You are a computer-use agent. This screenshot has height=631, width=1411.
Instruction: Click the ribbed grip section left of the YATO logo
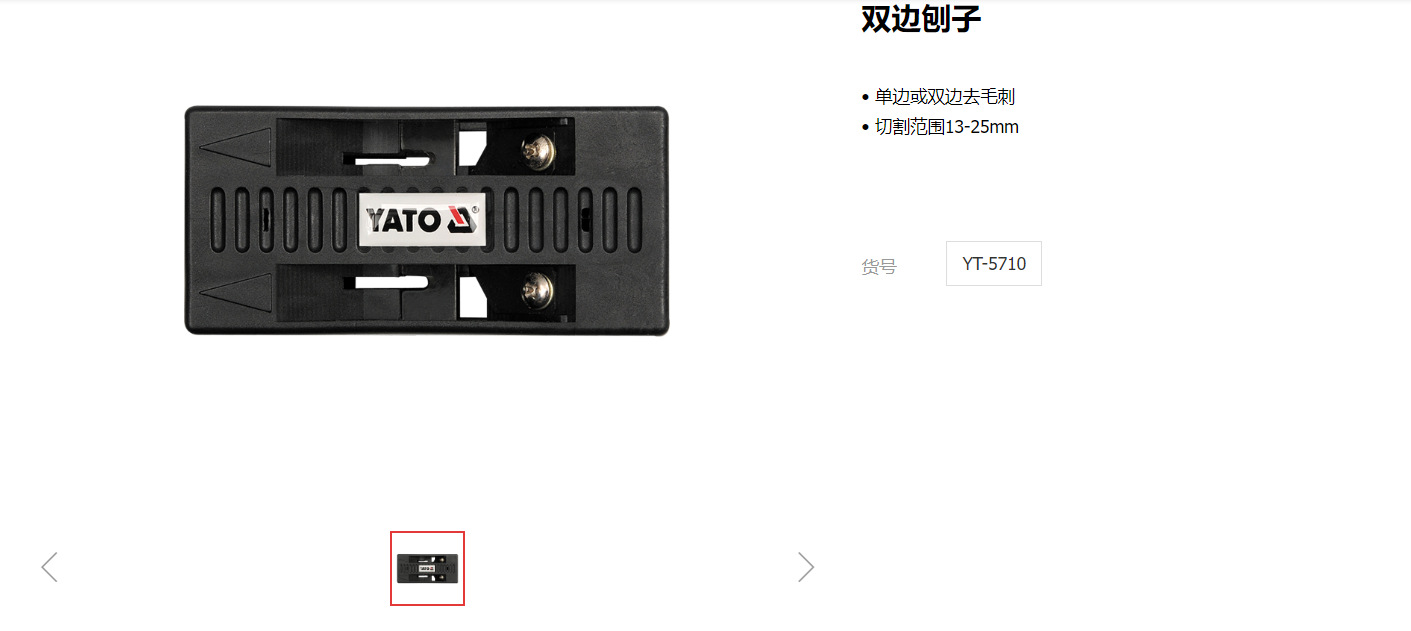pyautogui.click(x=284, y=220)
